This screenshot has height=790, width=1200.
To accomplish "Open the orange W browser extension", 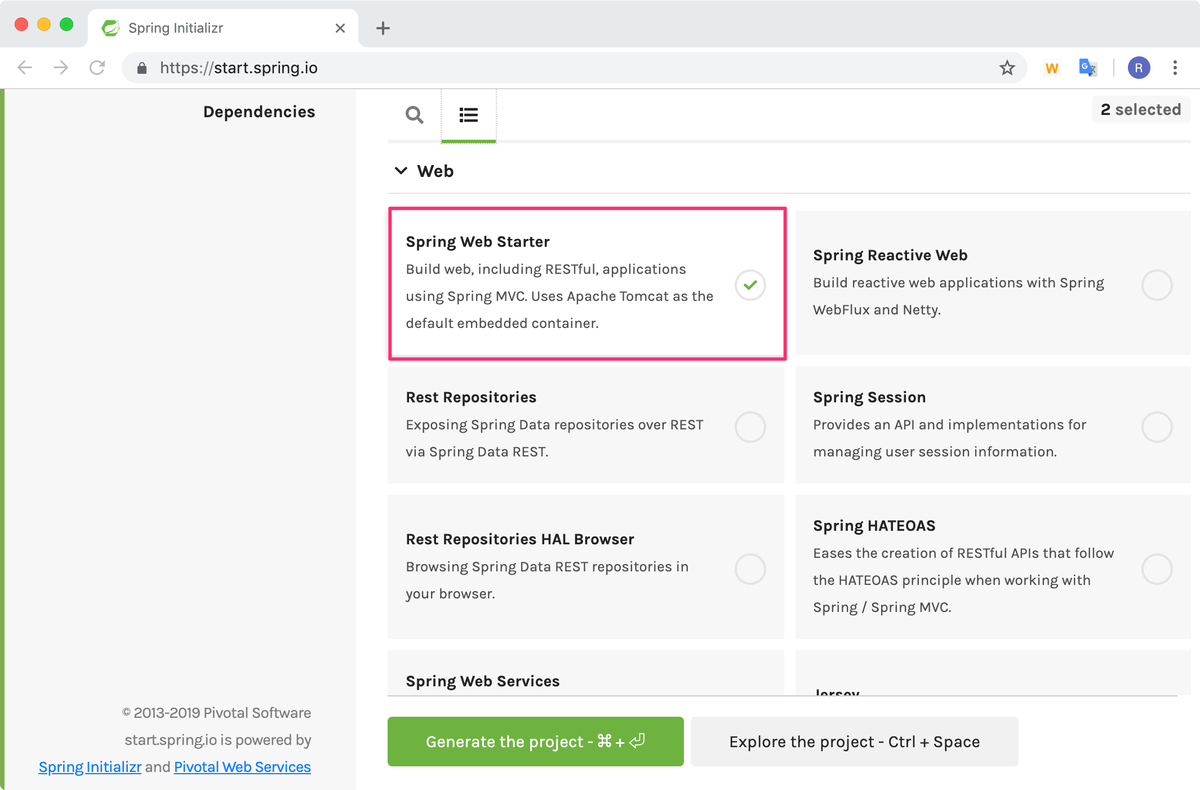I will click(x=1051, y=68).
